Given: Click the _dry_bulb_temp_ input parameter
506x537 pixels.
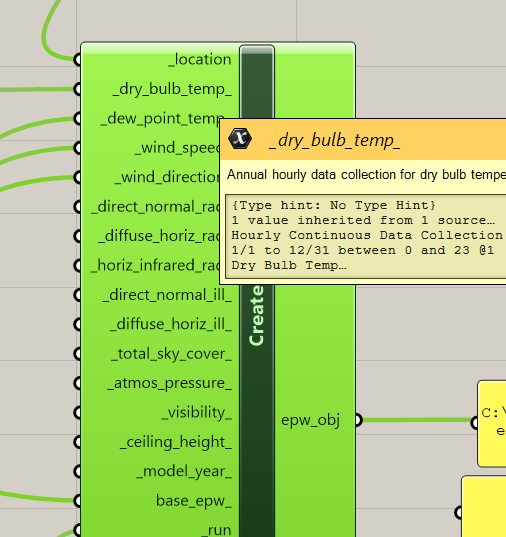Looking at the screenshot, I should (172, 89).
